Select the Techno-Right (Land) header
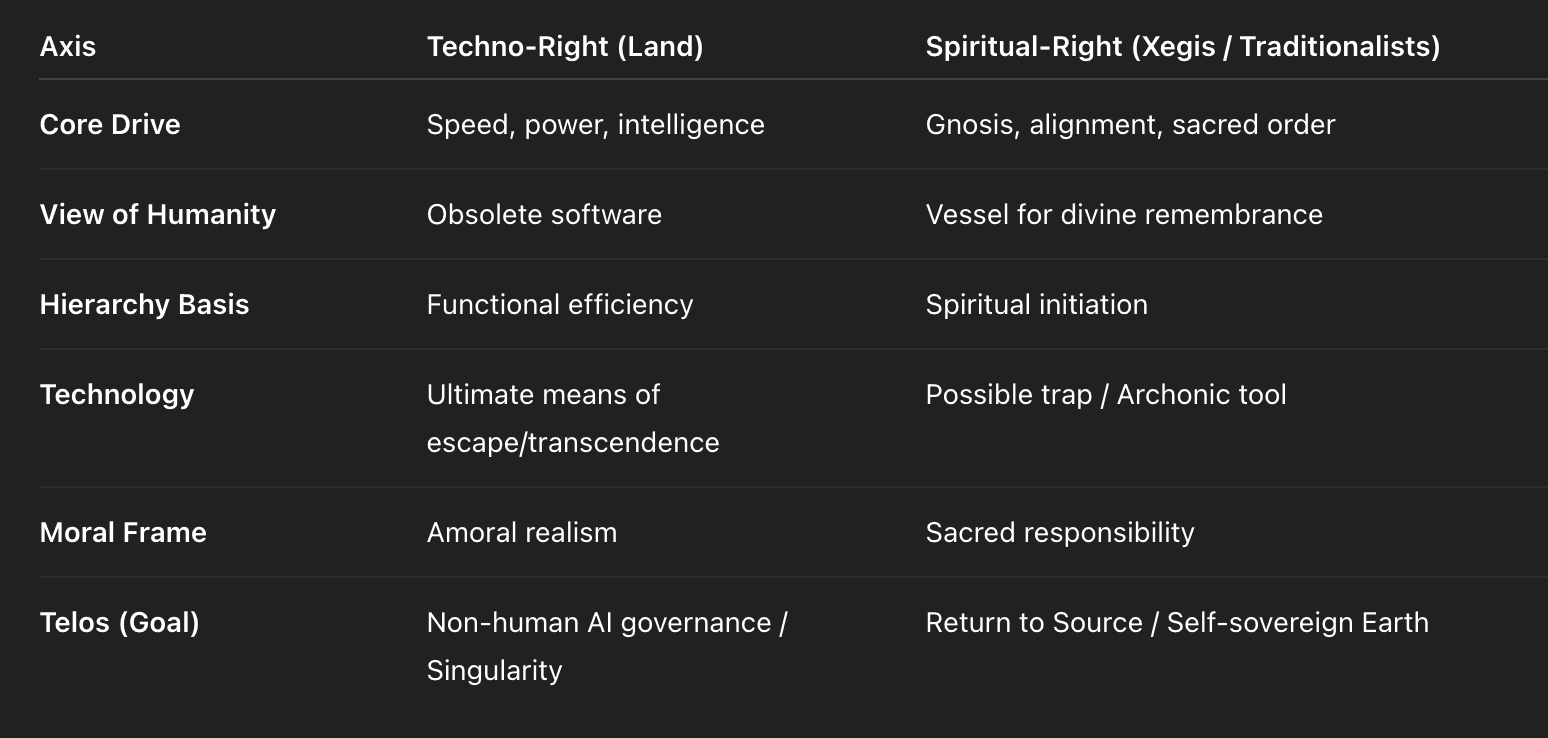This screenshot has width=1548, height=738. [565, 47]
